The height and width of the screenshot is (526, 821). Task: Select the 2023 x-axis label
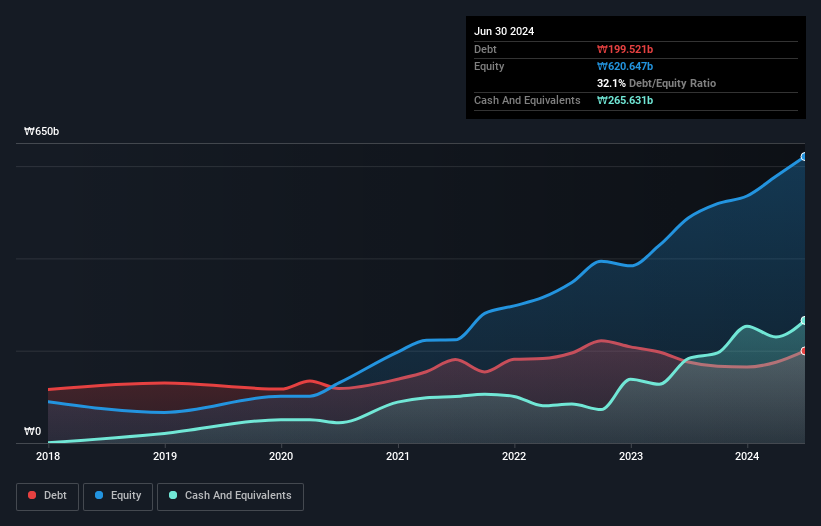point(631,456)
